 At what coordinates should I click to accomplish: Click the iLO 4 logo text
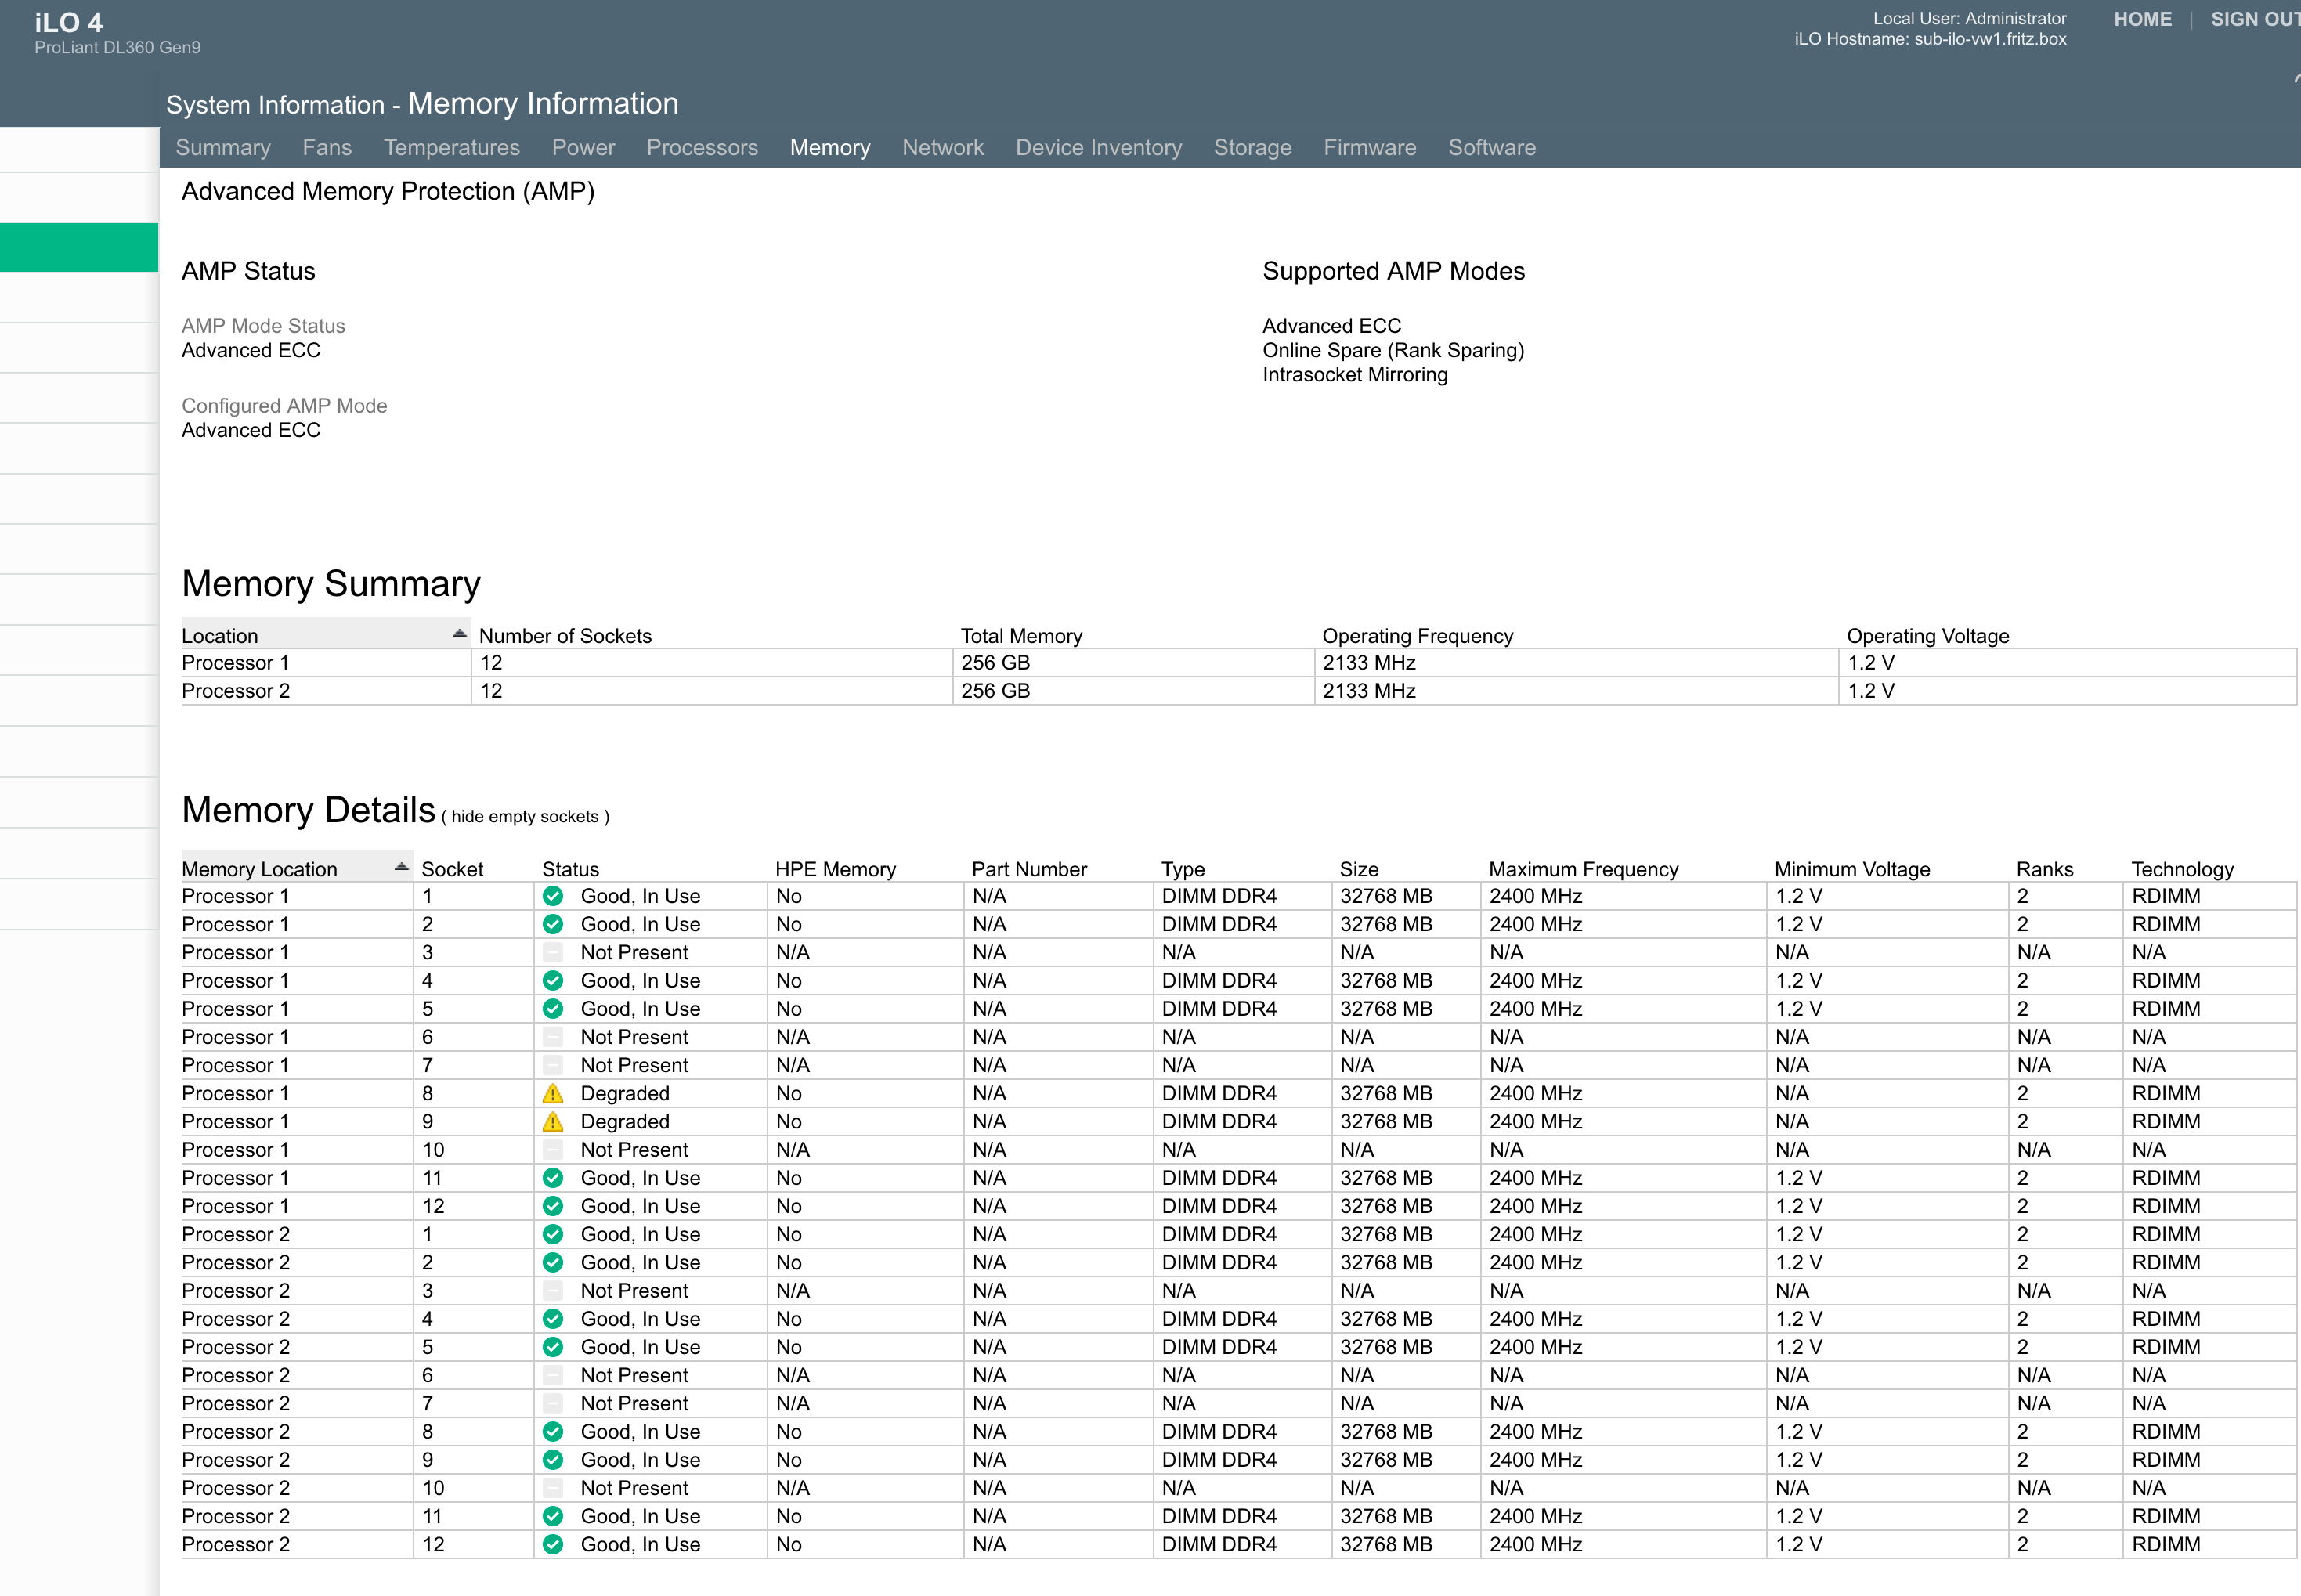pos(68,22)
